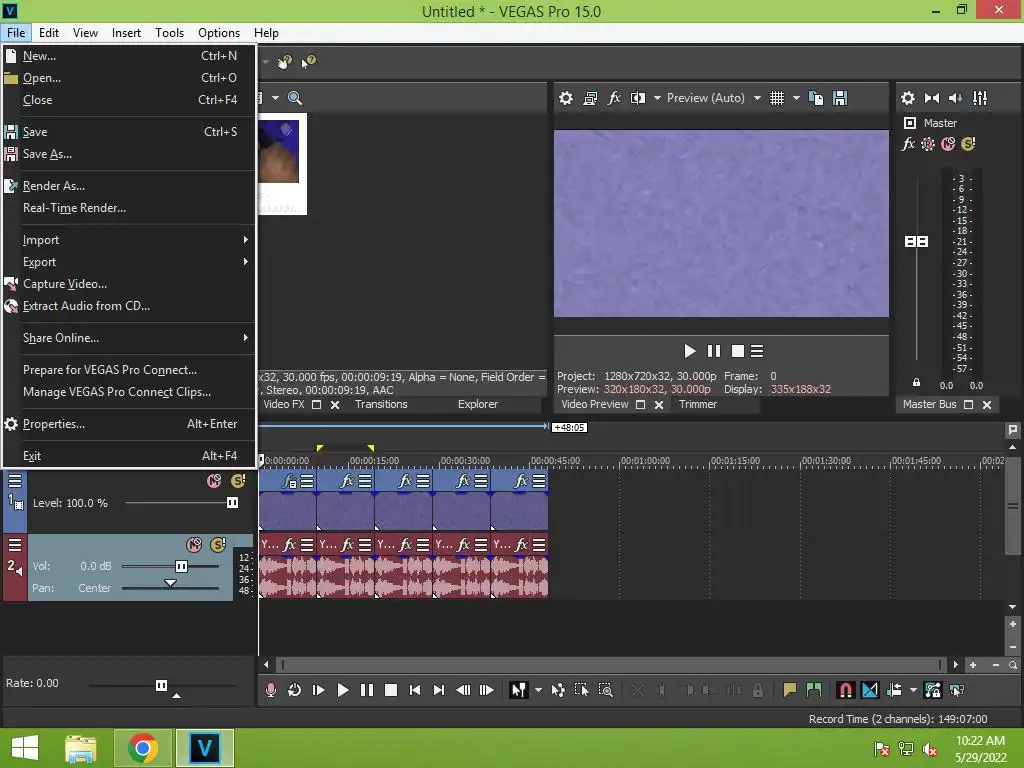This screenshot has width=1024, height=768.
Task: Toggle Enable Snapping magnet icon
Action: pos(845,690)
